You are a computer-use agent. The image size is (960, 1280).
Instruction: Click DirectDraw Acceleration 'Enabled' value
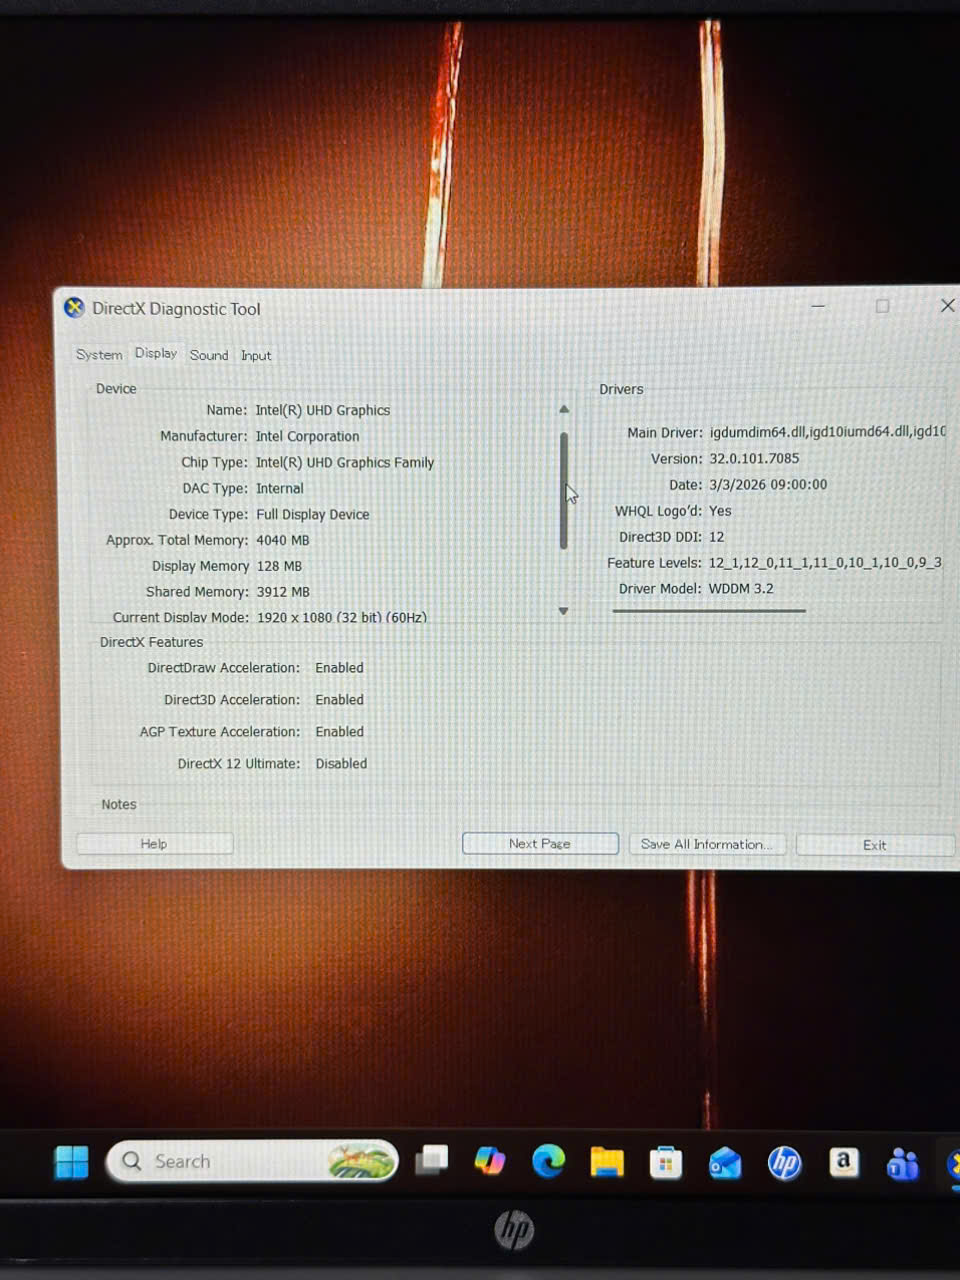(x=340, y=668)
